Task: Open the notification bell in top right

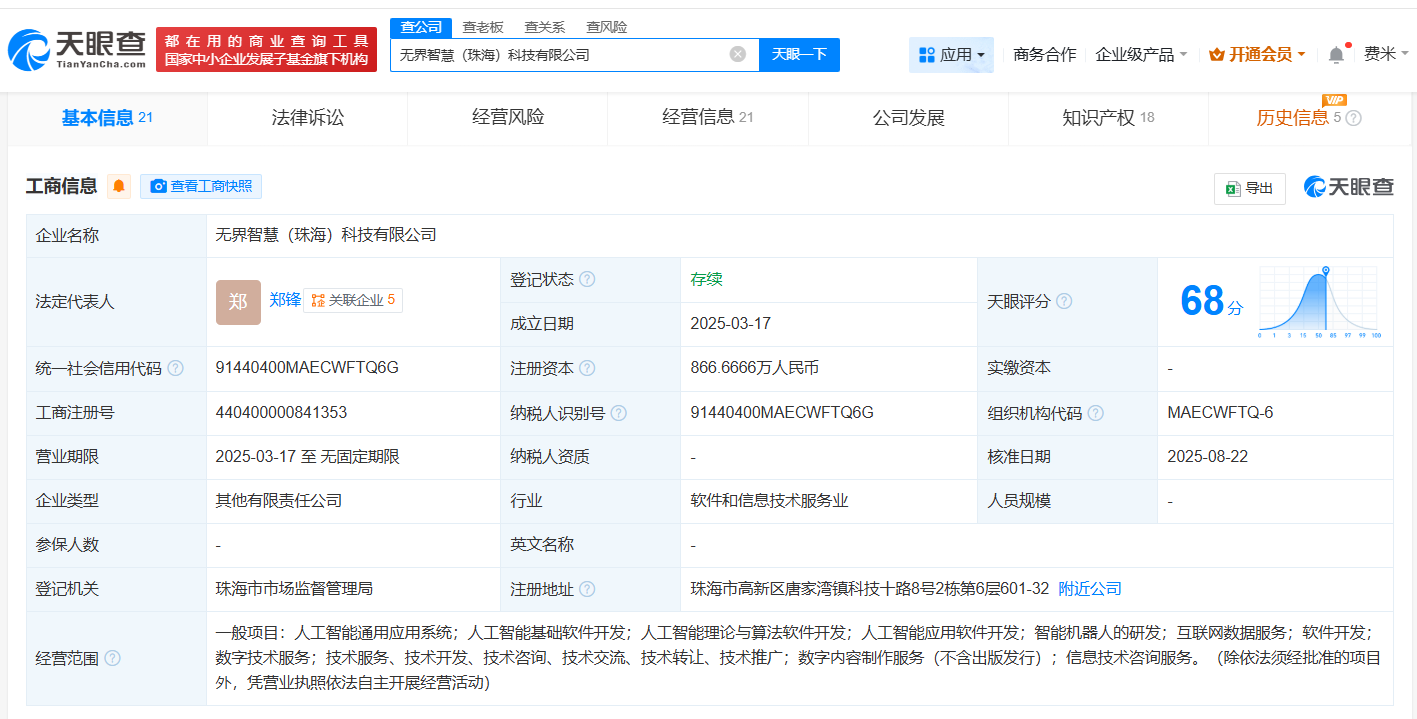Action: pyautogui.click(x=1334, y=53)
